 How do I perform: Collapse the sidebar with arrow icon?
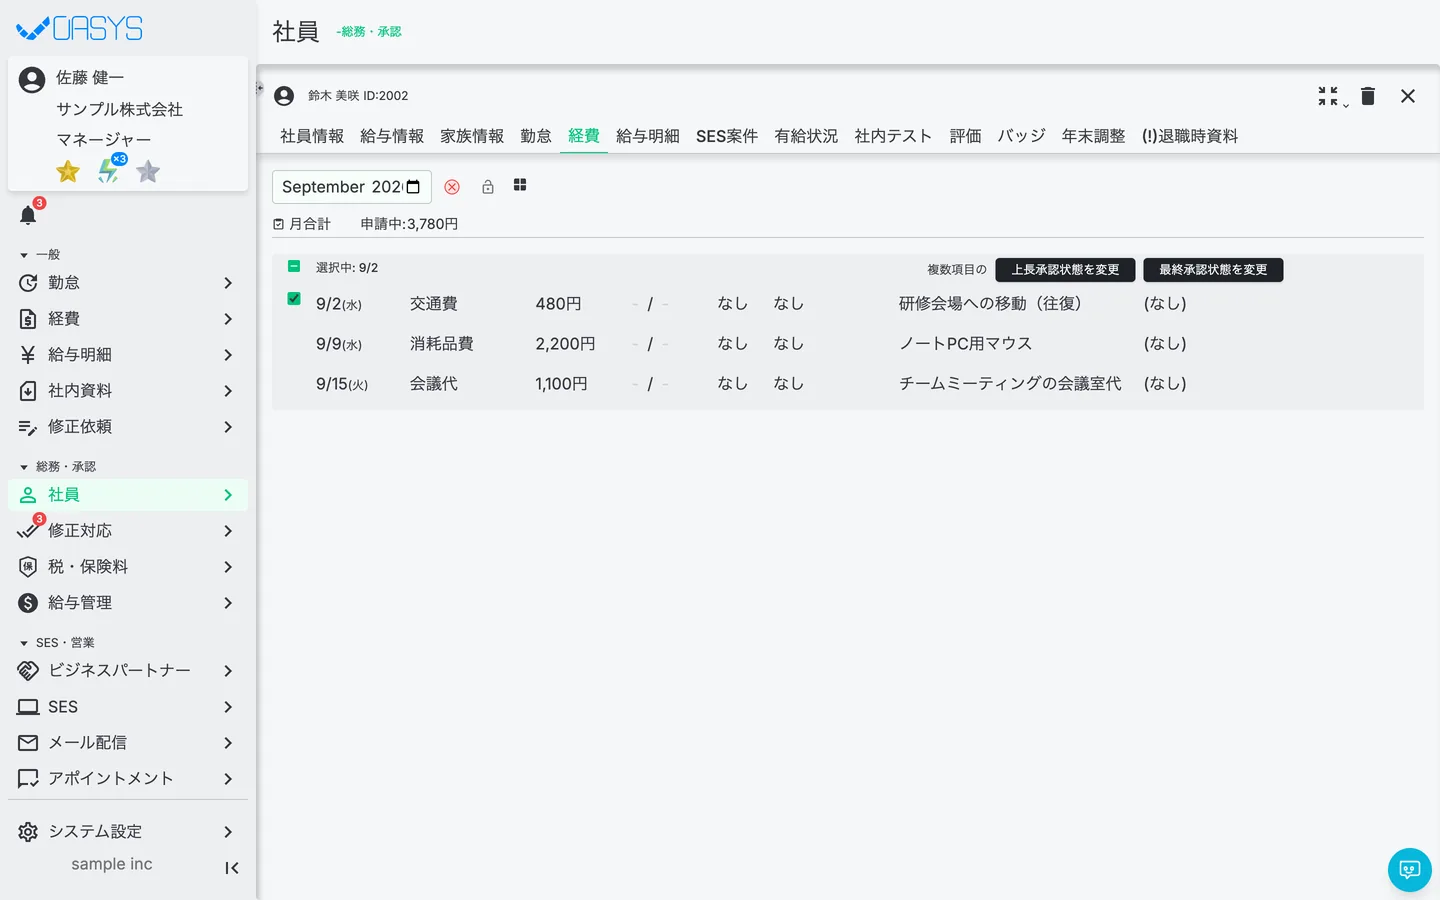pyautogui.click(x=232, y=868)
